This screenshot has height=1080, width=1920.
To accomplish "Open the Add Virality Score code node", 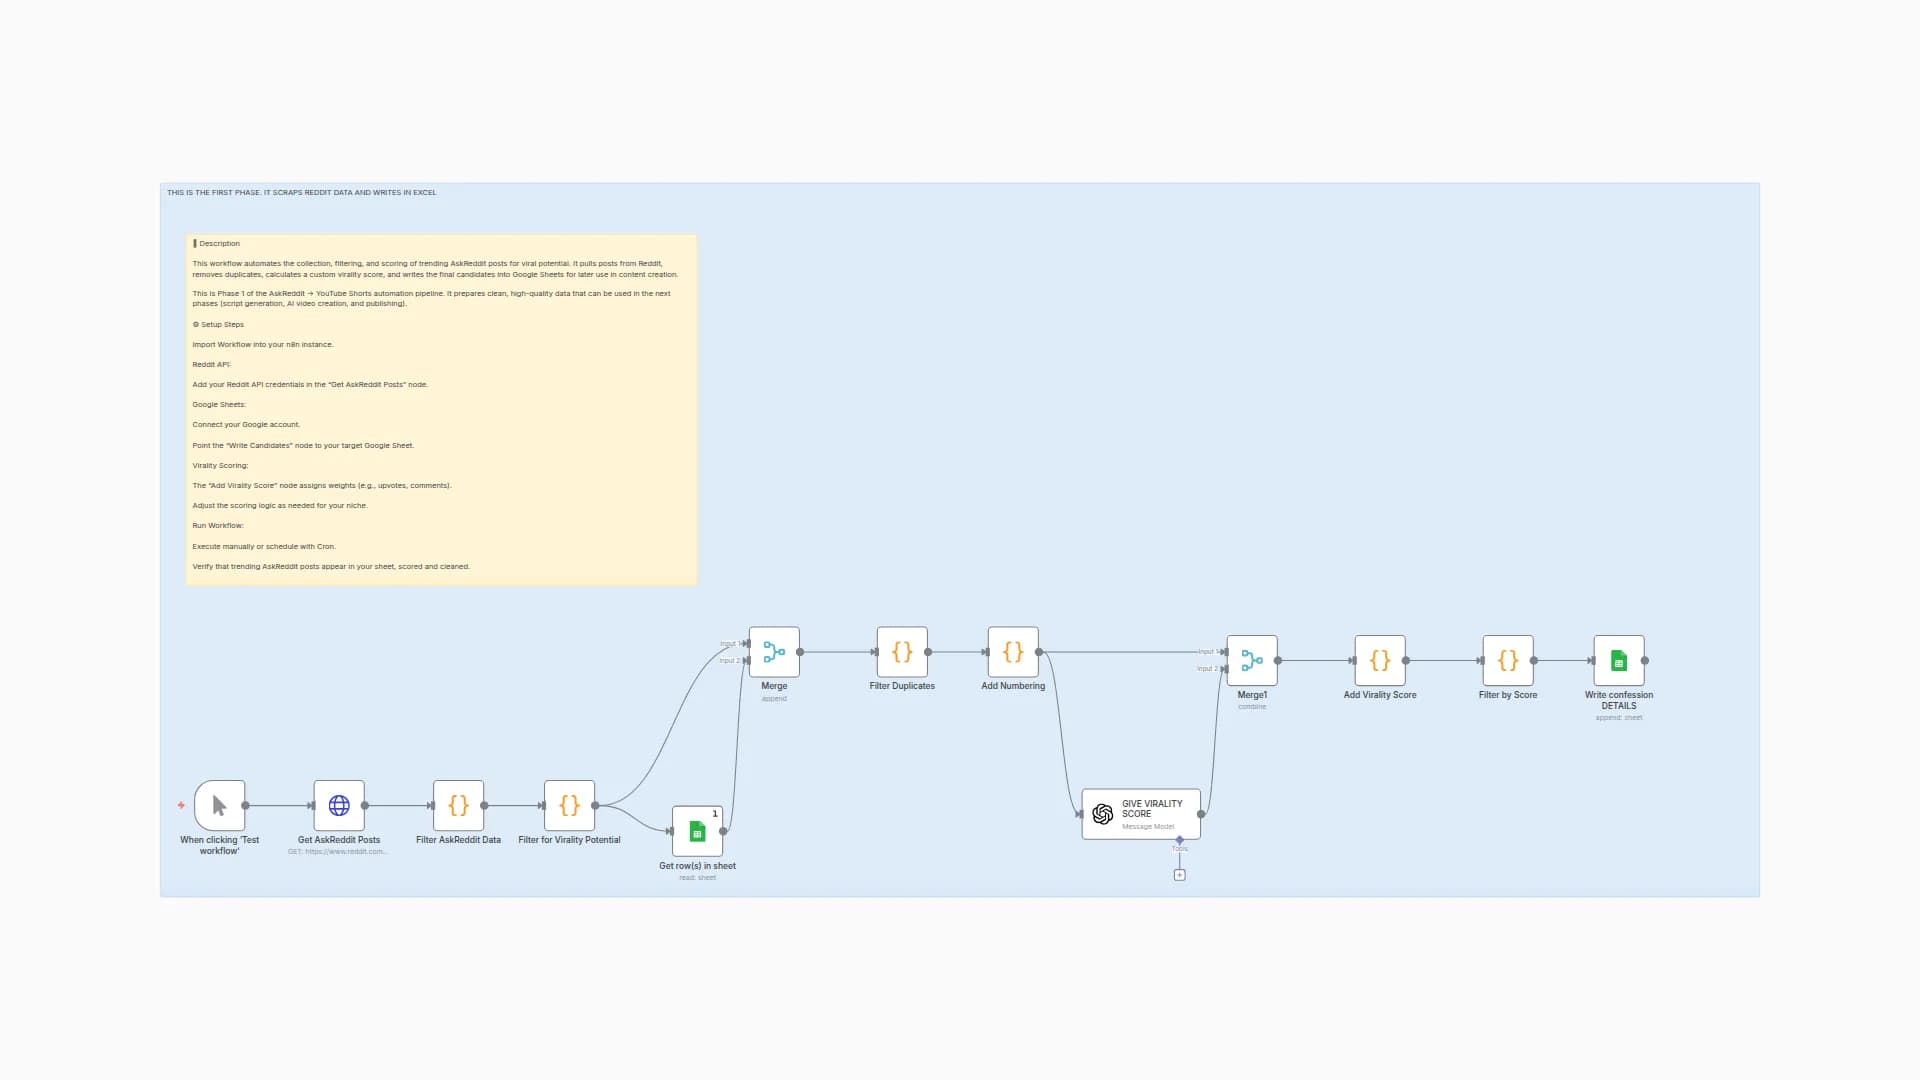I will 1380,660.
